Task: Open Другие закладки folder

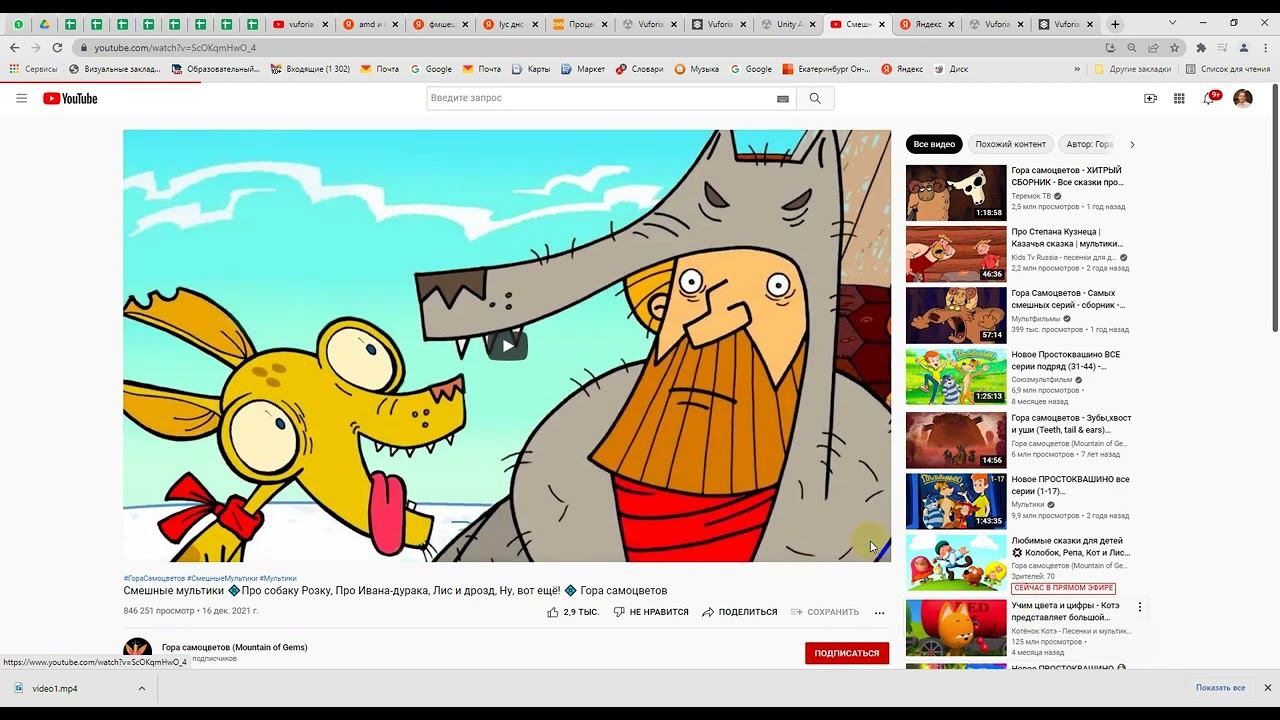Action: coord(1132,69)
